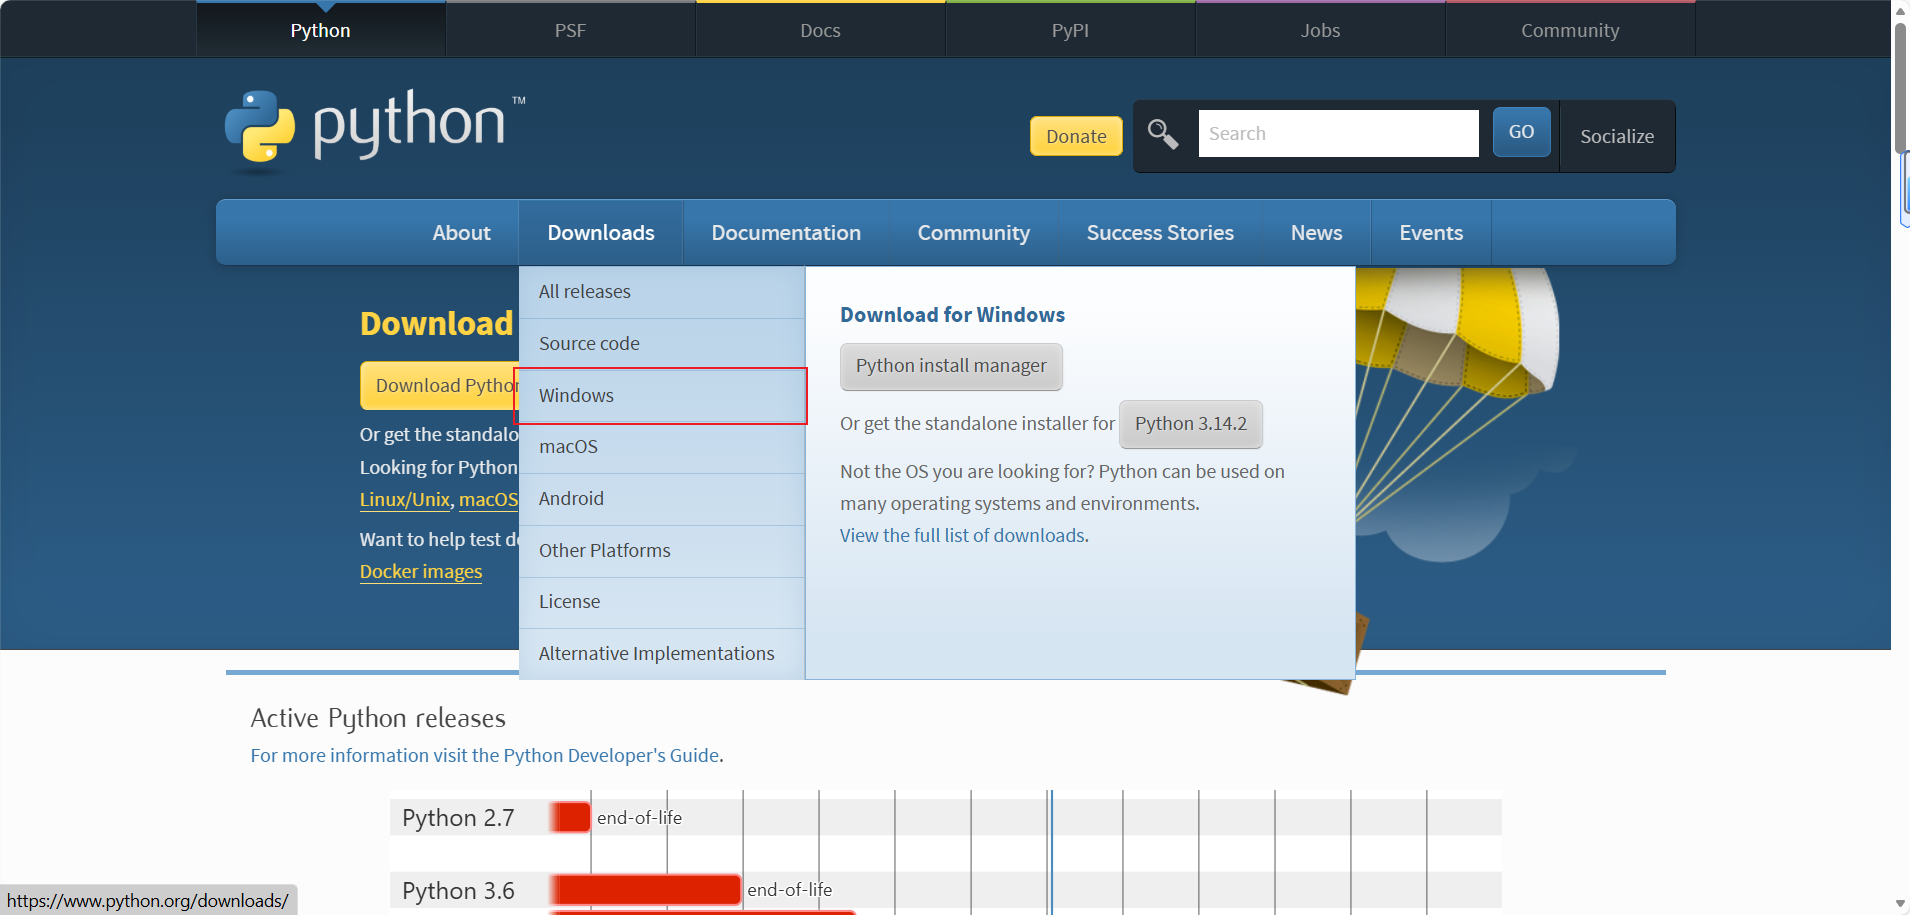Click the yellow Download Python button
Screen dimensions: 1910x915
(440, 386)
